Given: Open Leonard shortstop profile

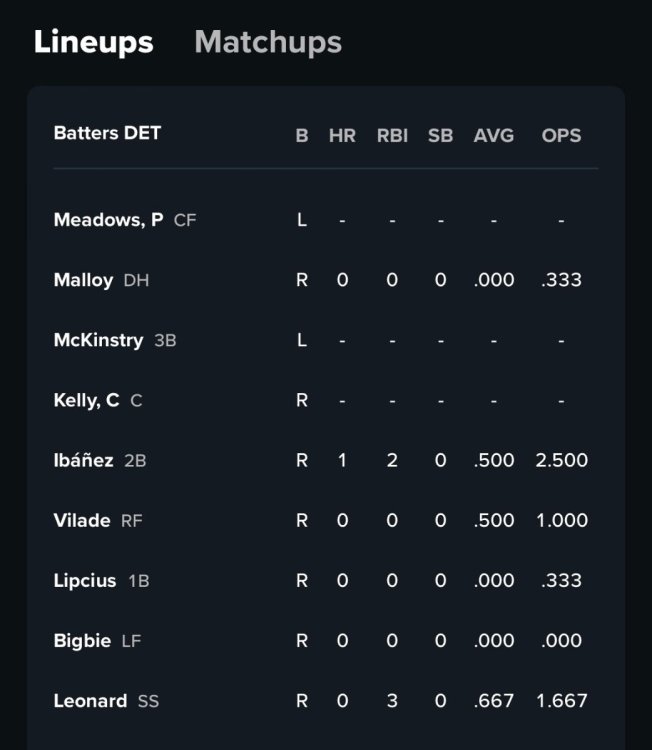Looking at the screenshot, I should pos(90,700).
